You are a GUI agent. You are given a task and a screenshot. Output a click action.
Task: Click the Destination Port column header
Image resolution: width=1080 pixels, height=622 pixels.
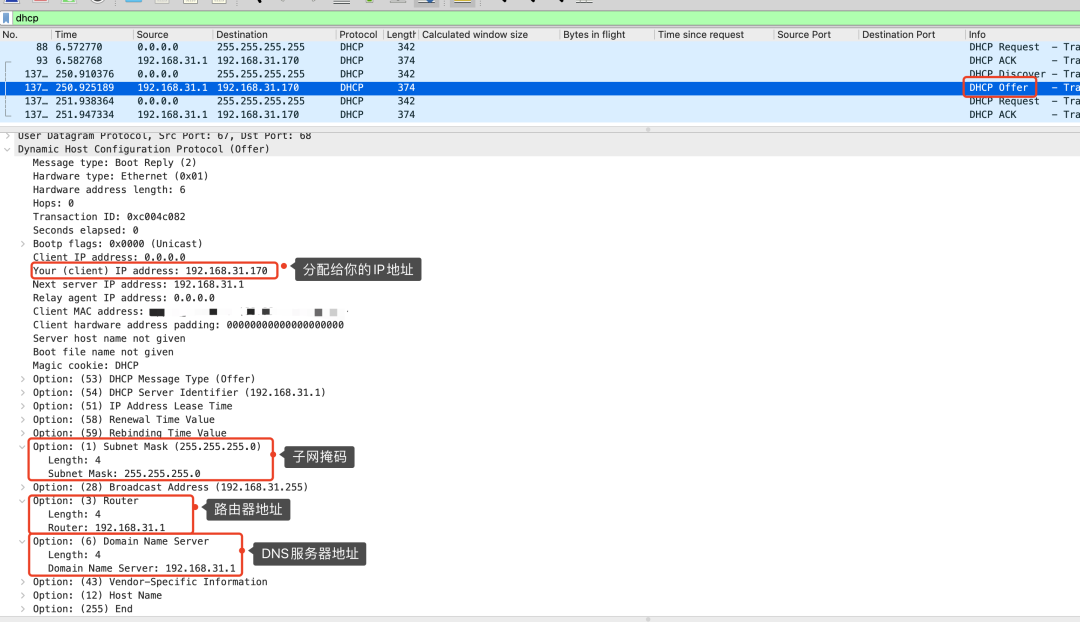click(x=912, y=34)
